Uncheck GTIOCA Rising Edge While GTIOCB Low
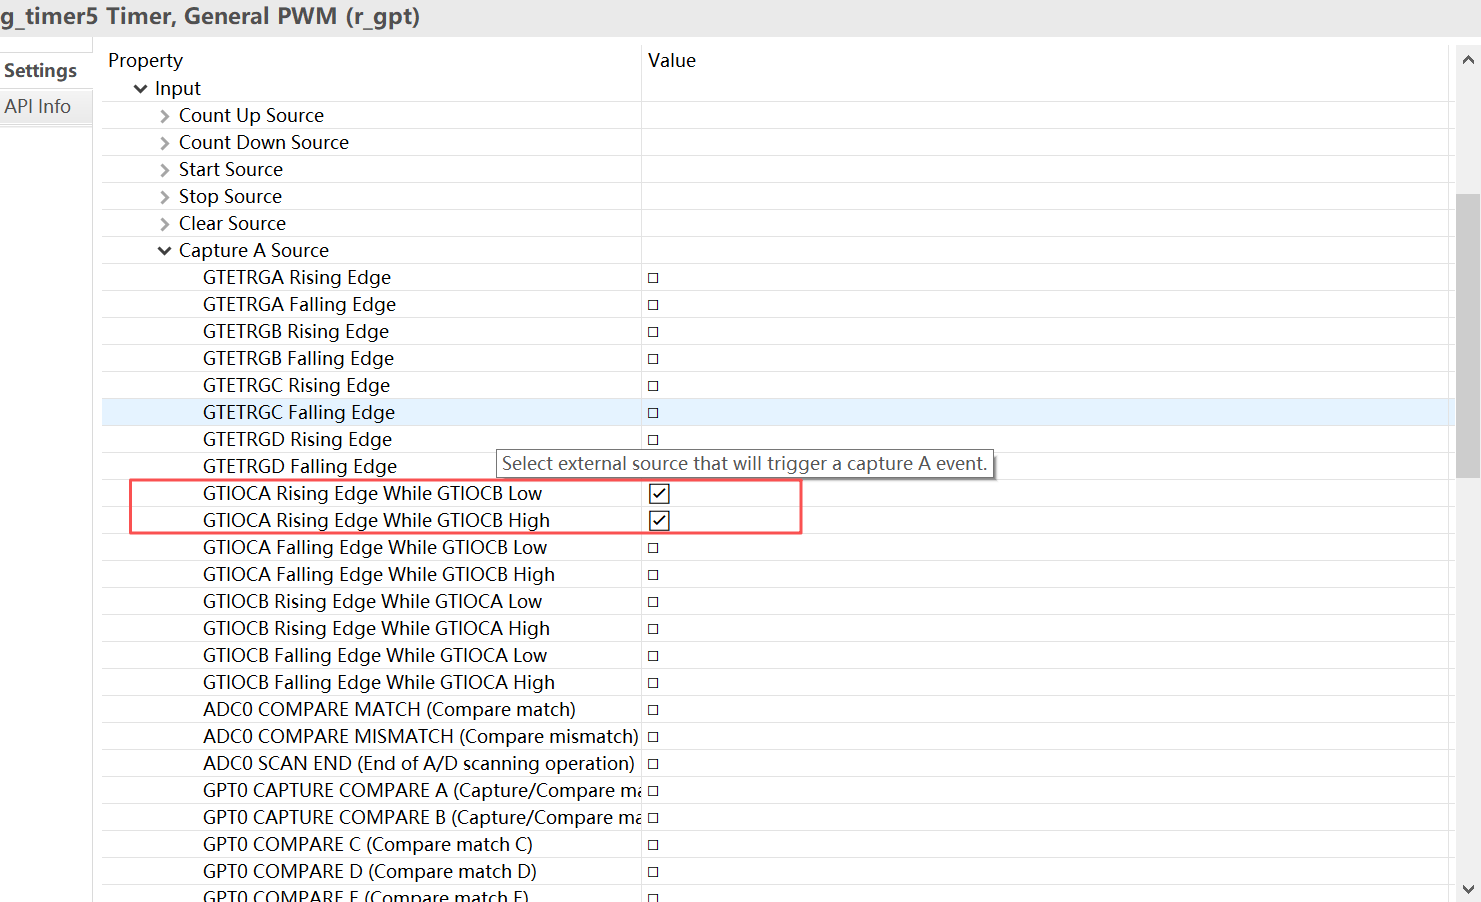 pyautogui.click(x=659, y=493)
